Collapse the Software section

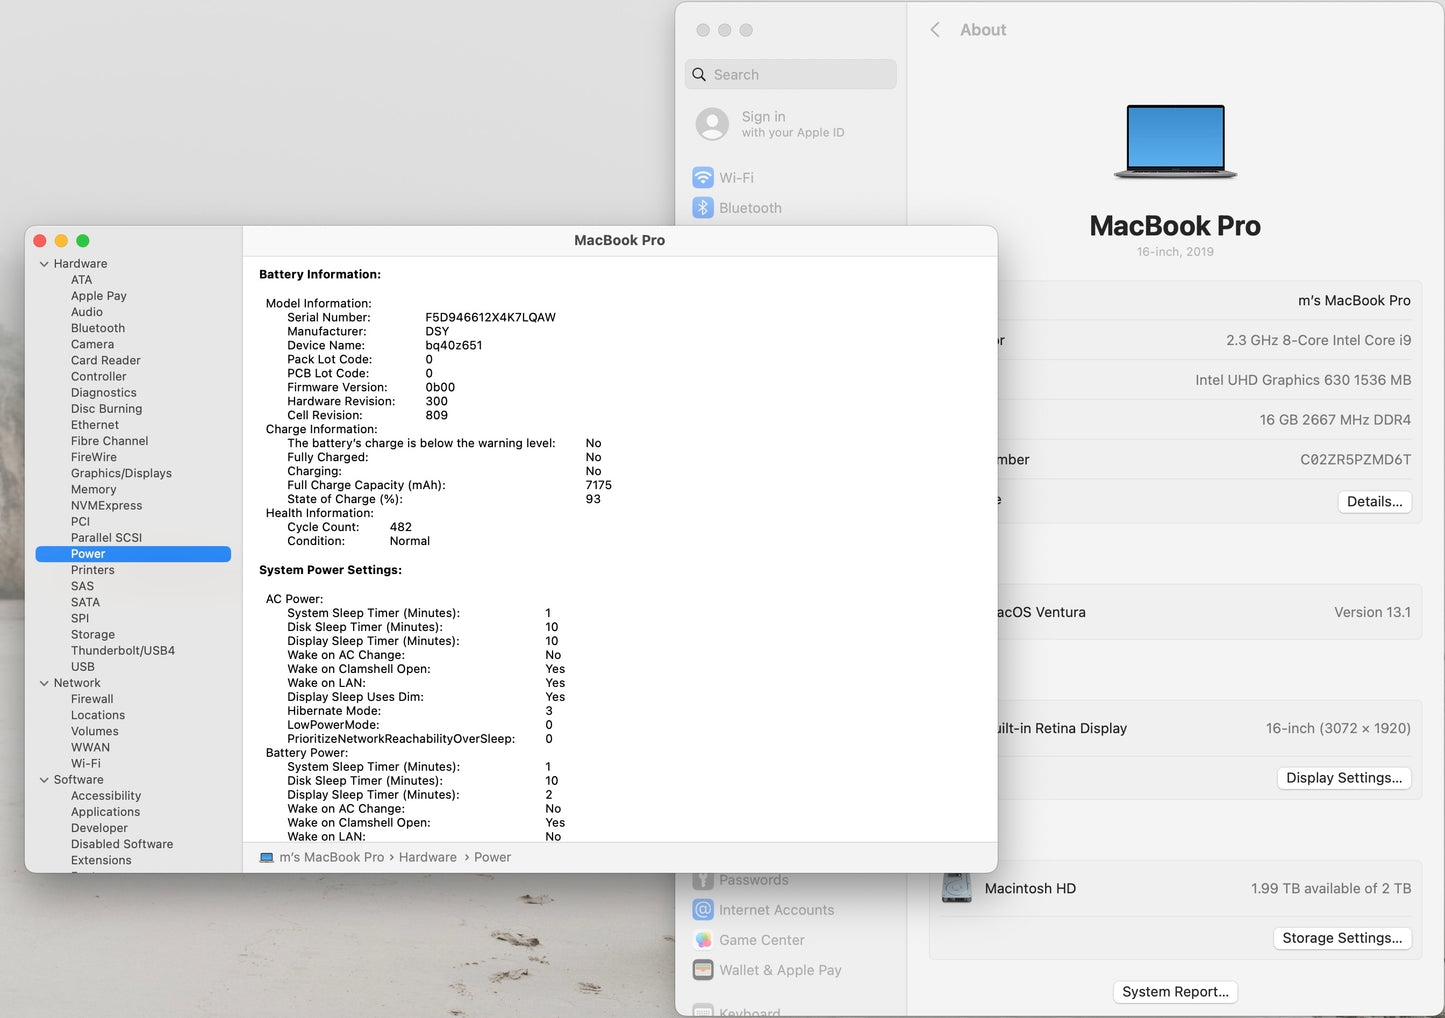click(44, 779)
